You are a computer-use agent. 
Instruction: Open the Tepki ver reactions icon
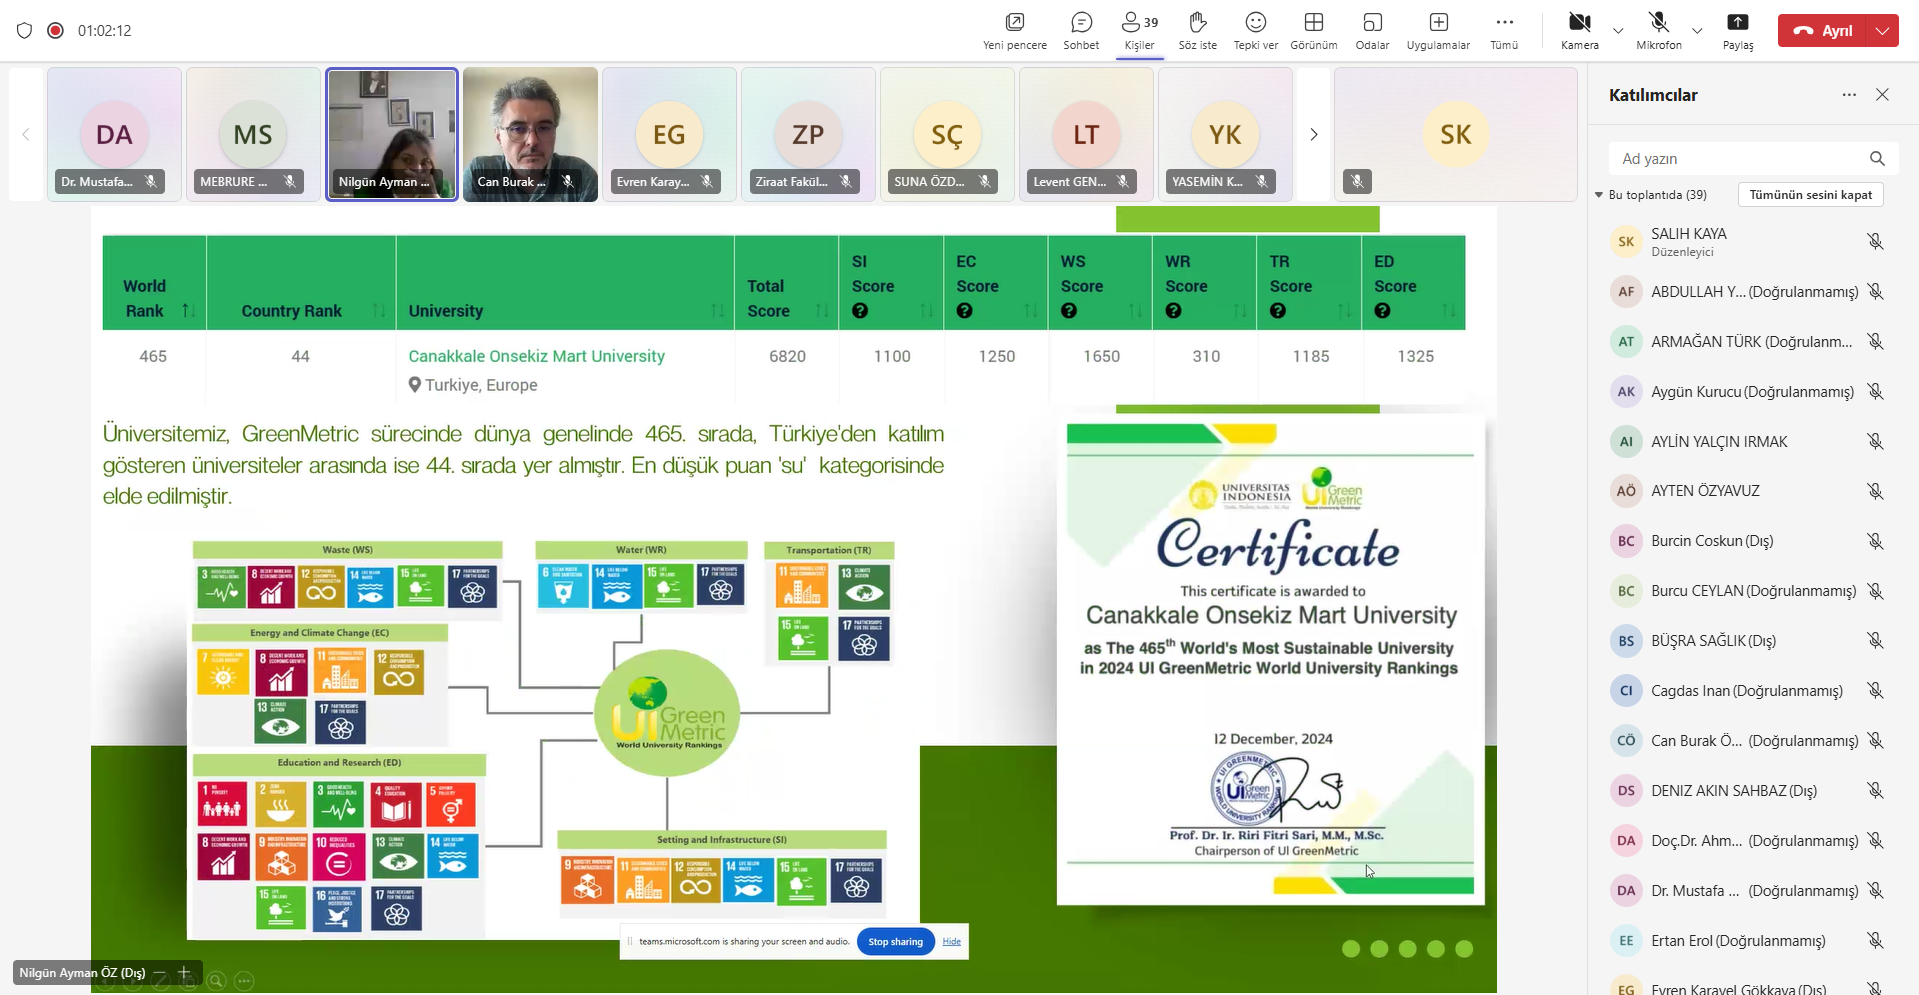1255,30
